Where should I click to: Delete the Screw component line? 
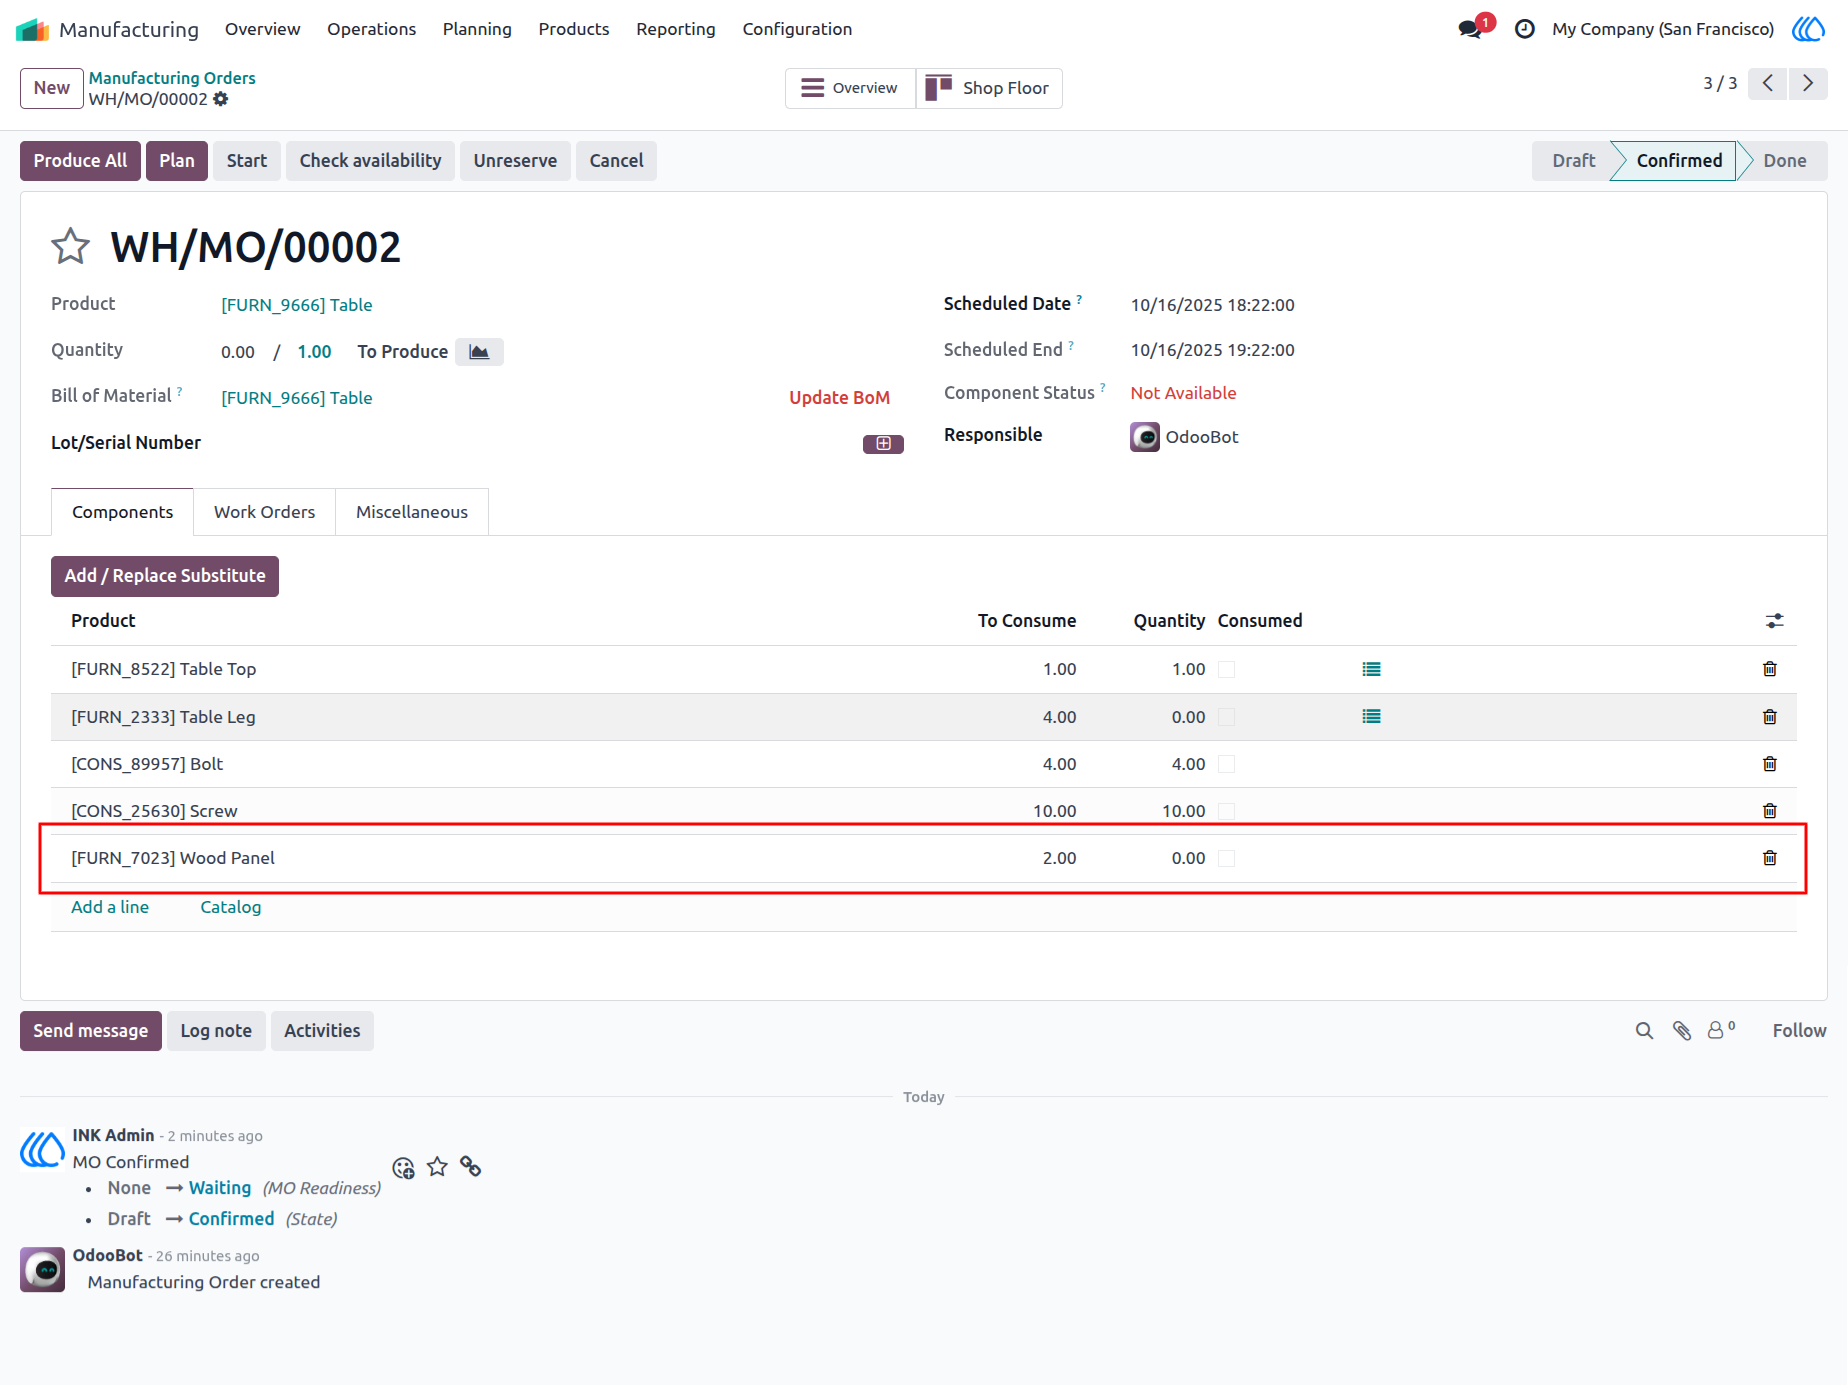[1769, 811]
